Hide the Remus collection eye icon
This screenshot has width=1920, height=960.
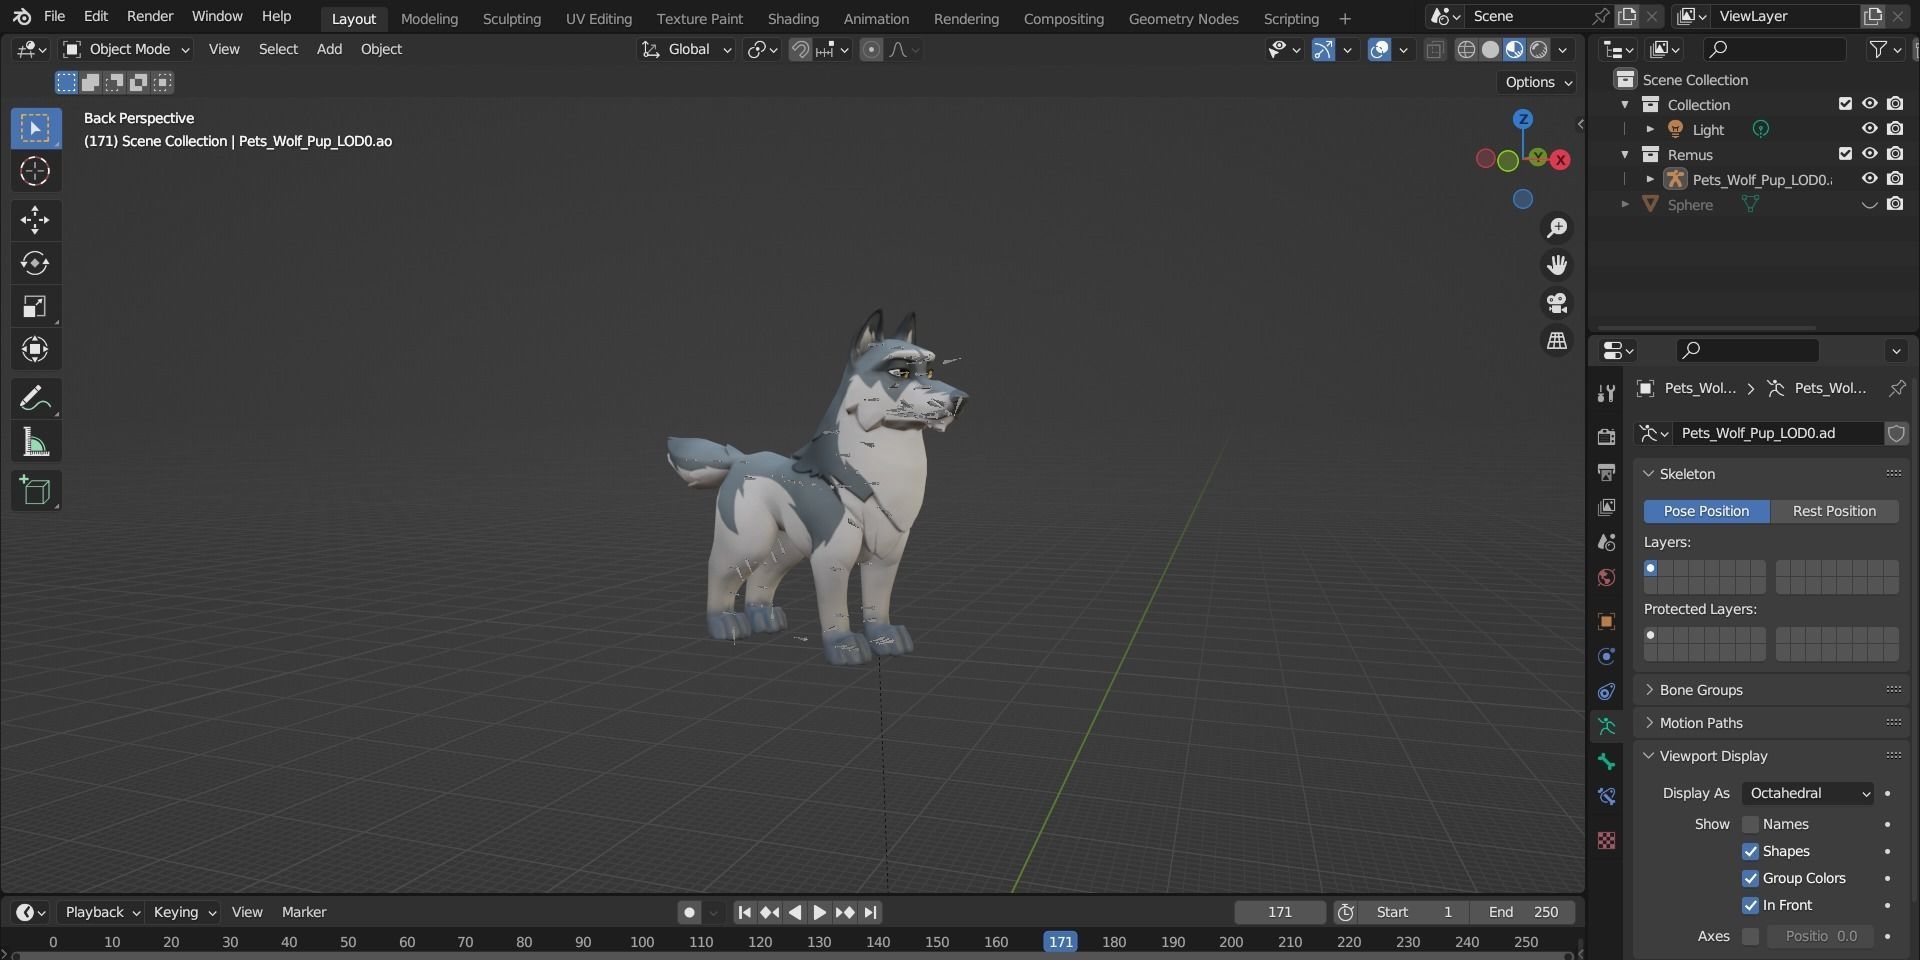coord(1869,154)
